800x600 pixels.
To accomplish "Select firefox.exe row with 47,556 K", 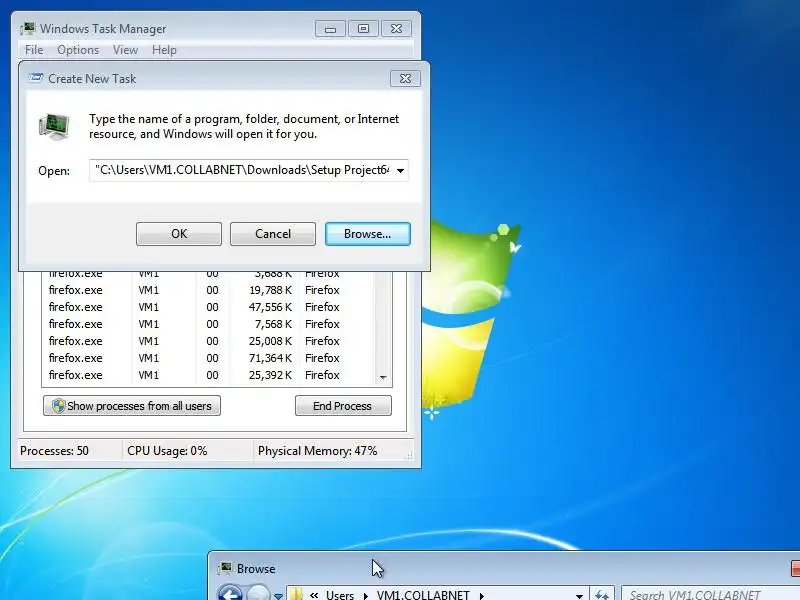I will (208, 307).
